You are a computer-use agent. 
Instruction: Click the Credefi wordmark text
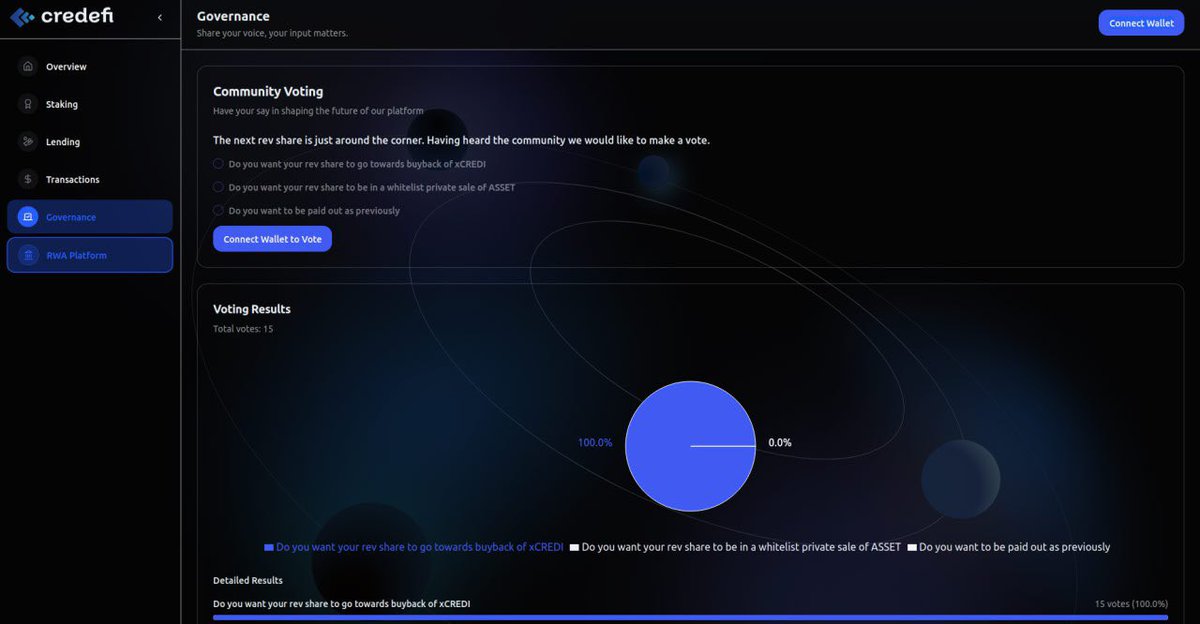(77, 16)
